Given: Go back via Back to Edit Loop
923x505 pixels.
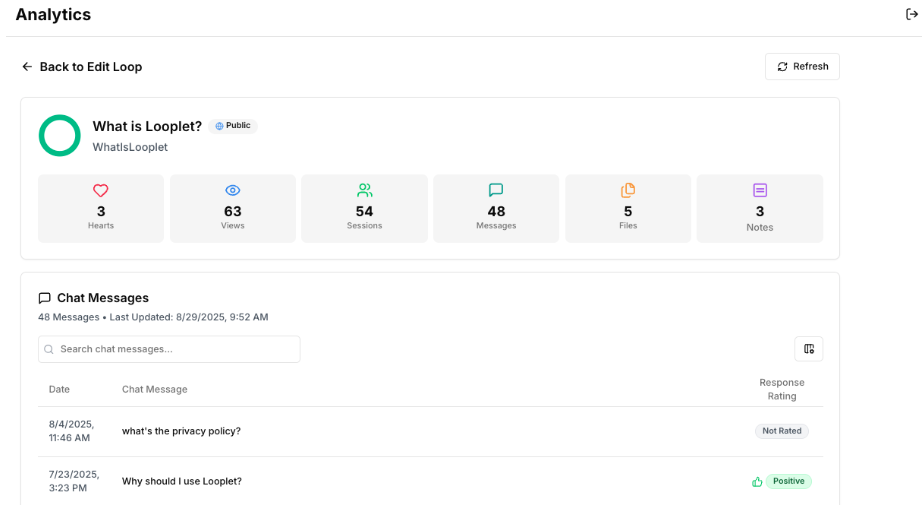Looking at the screenshot, I should click(82, 67).
